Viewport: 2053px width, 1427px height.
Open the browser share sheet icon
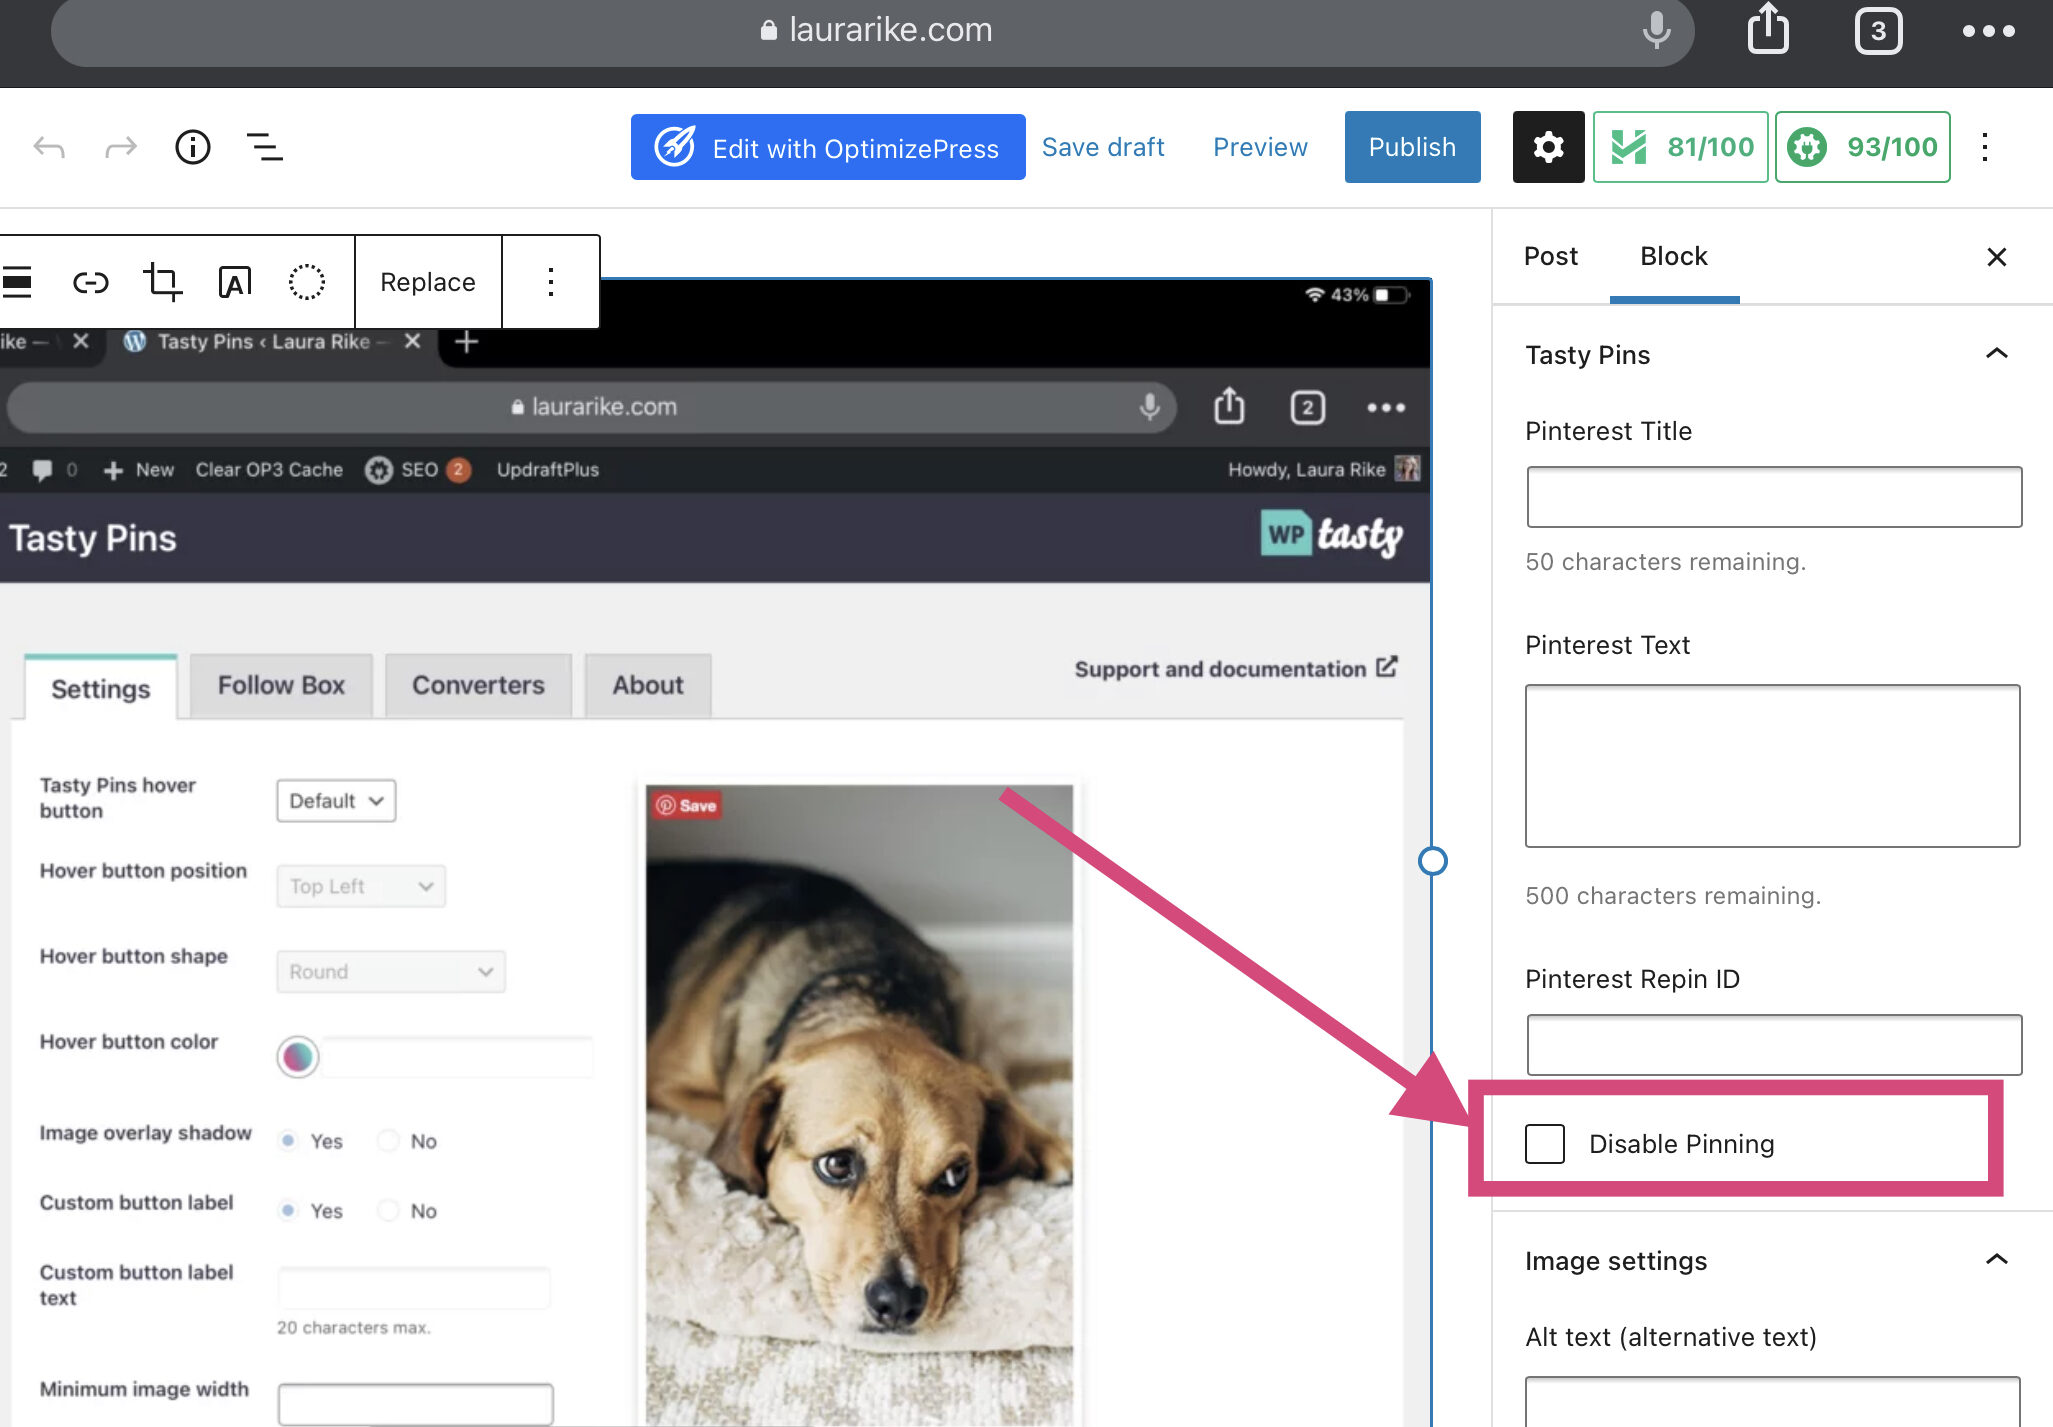1768,28
